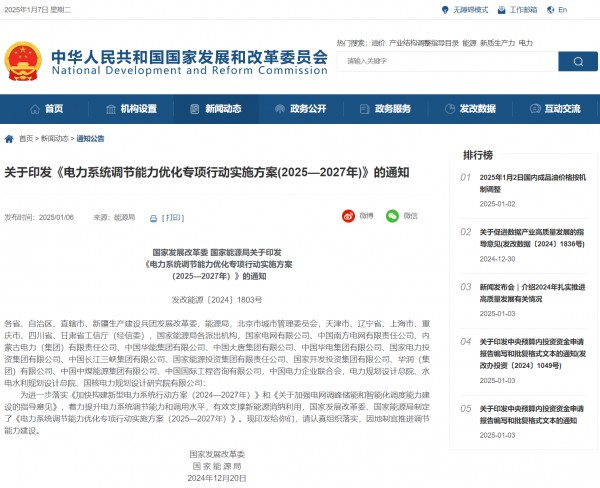
Task: Click the national emblem logo
Action: (x=23, y=61)
